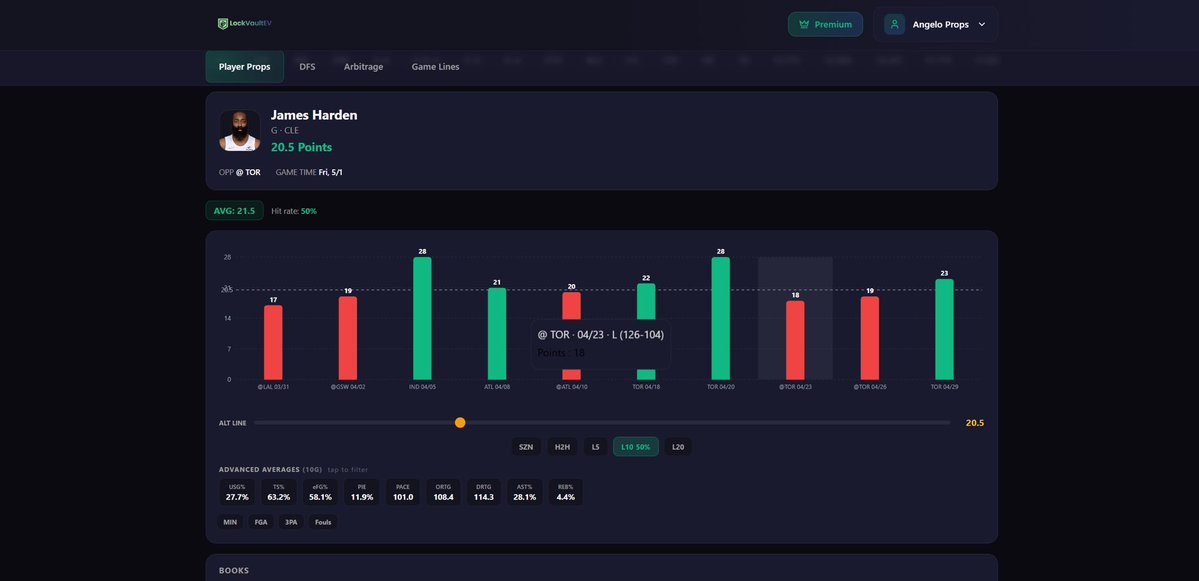Click the AST% 28.1% stat chip

(525, 492)
